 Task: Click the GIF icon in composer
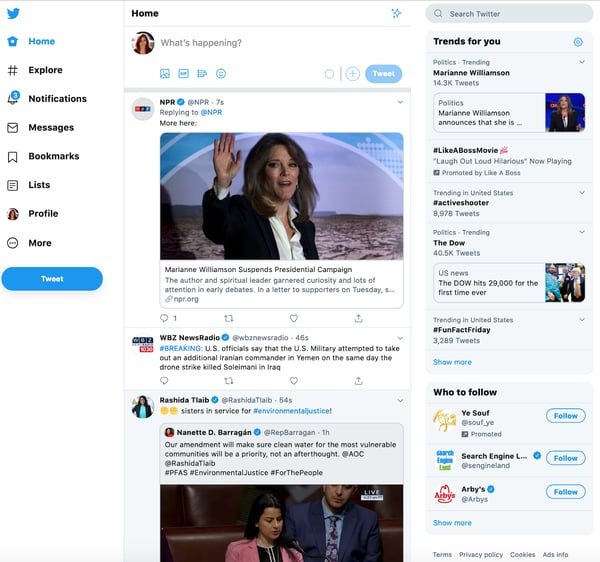pyautogui.click(x=183, y=74)
